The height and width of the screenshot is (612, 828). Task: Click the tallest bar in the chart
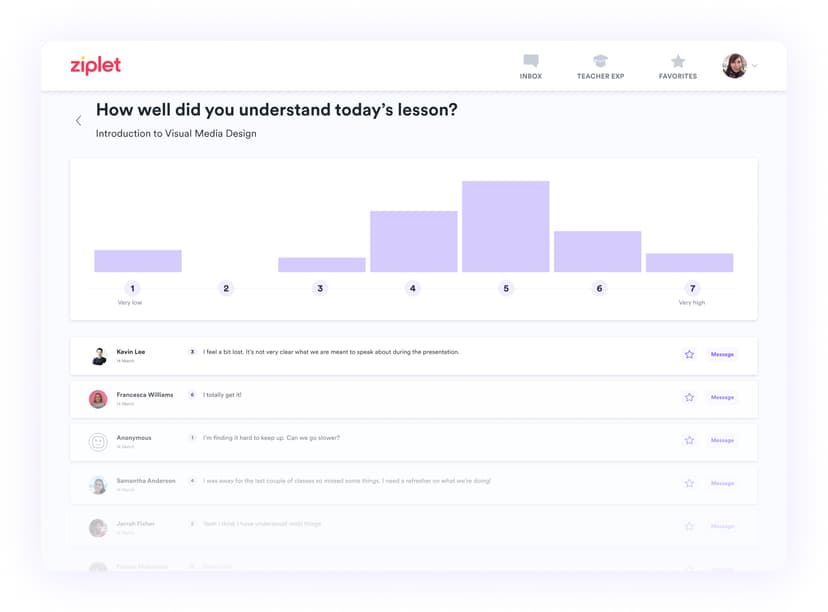(505, 226)
